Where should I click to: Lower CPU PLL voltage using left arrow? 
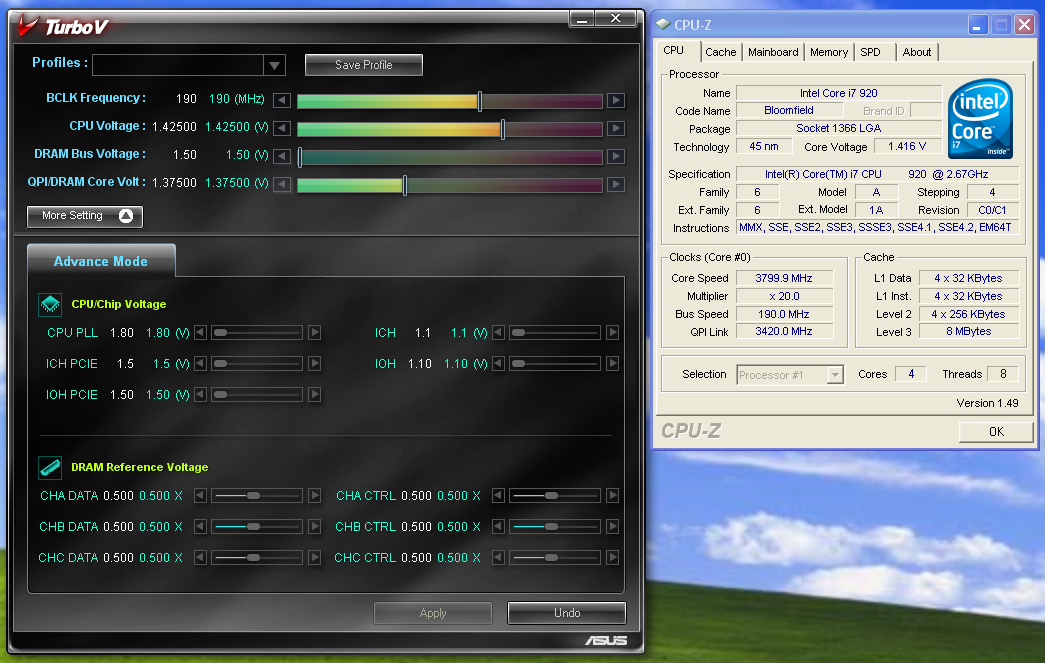[201, 332]
